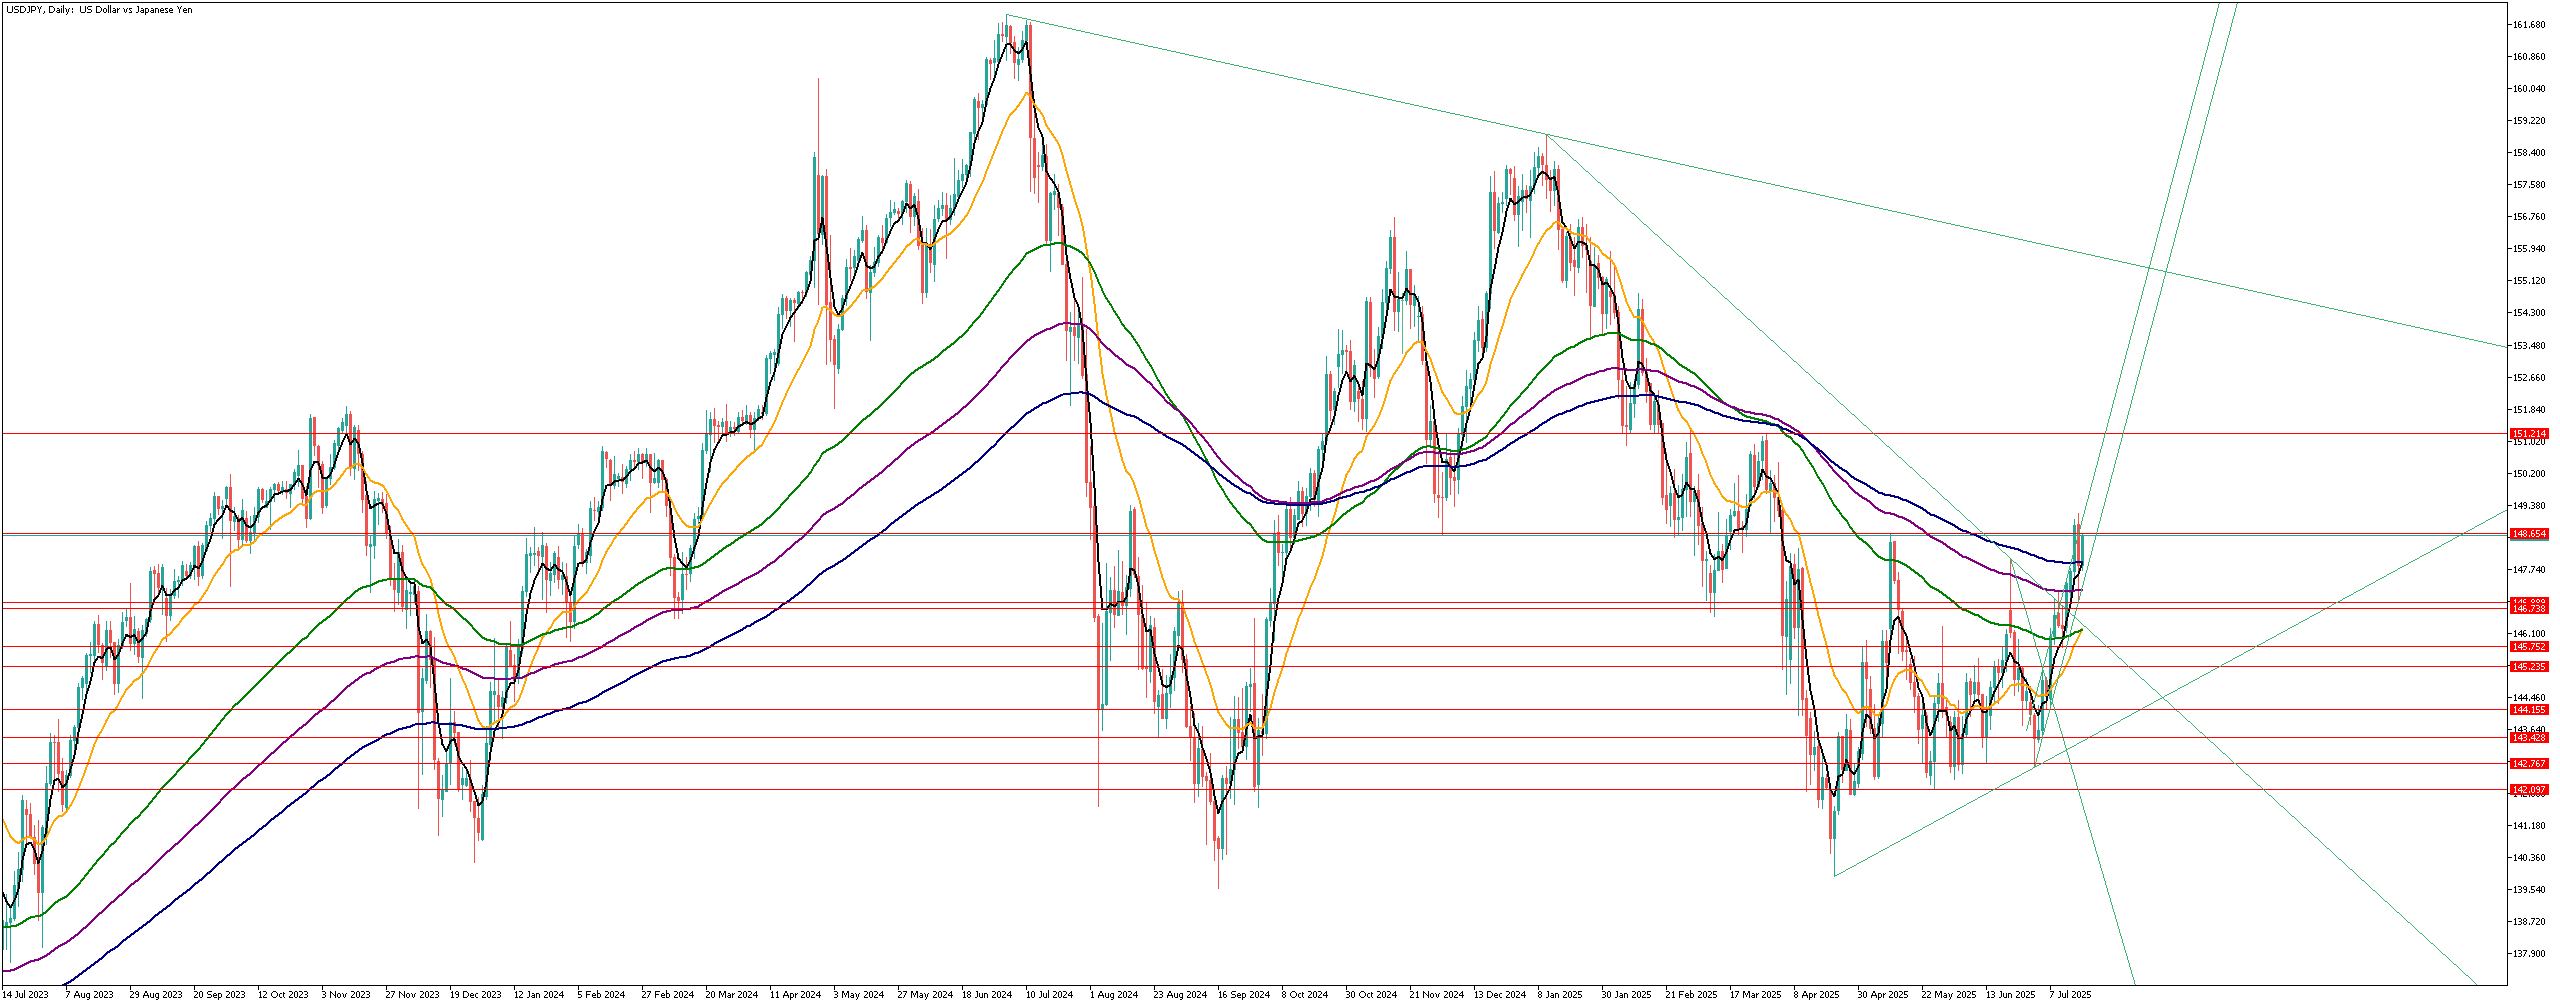Screen dimensions: 2560x1006
Task: Select the 7 Jul 2025 date marker
Action: point(2070,995)
